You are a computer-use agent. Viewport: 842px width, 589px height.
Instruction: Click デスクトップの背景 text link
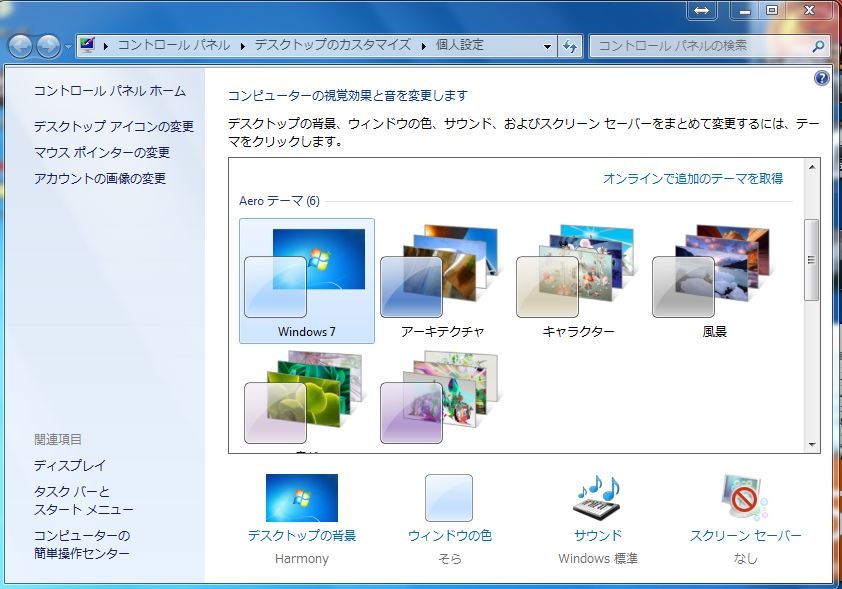coord(302,535)
